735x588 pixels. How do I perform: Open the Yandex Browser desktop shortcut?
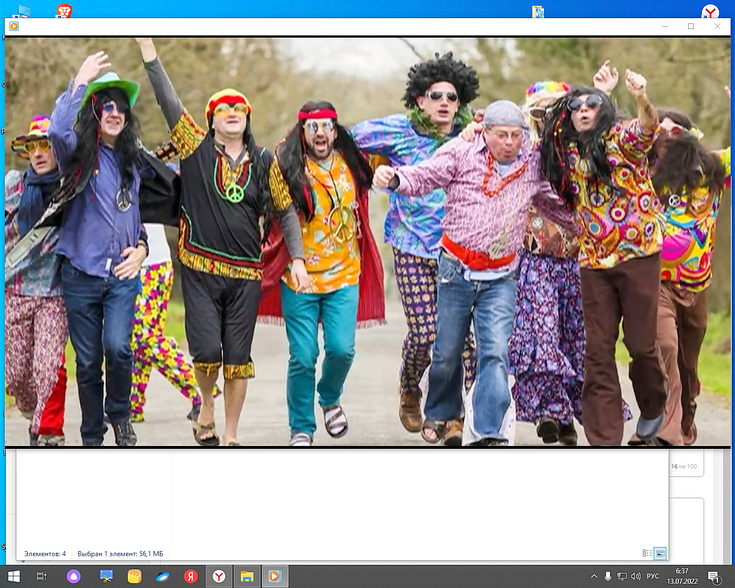click(711, 11)
